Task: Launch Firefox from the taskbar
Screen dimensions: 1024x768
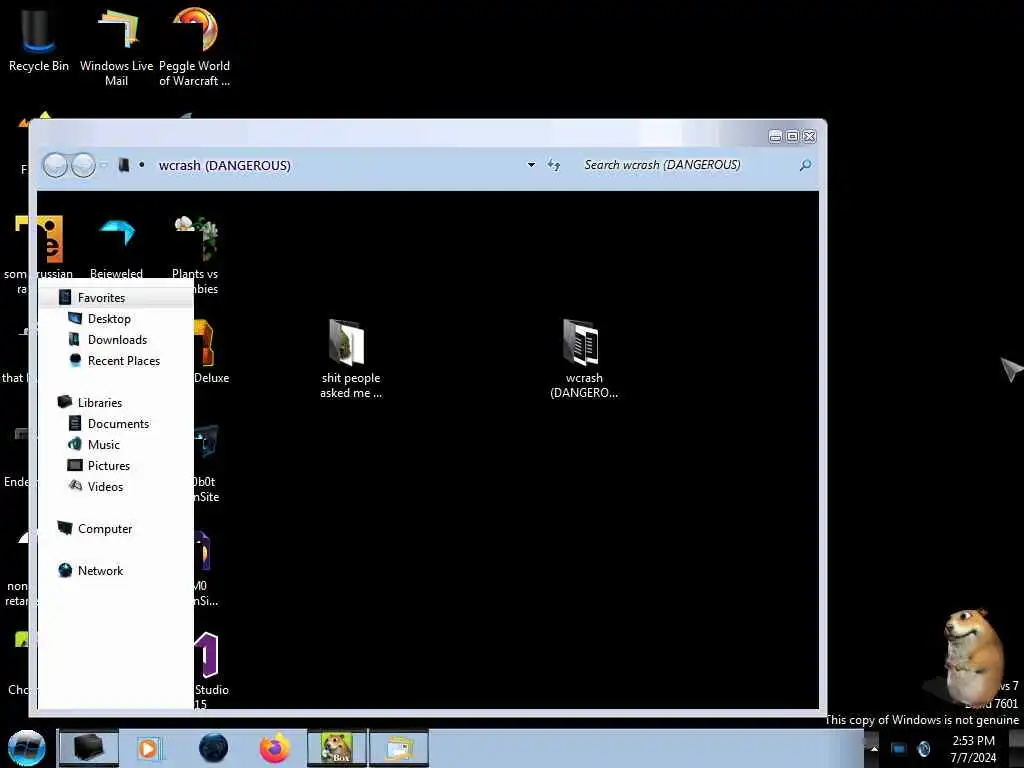Action: [275, 748]
